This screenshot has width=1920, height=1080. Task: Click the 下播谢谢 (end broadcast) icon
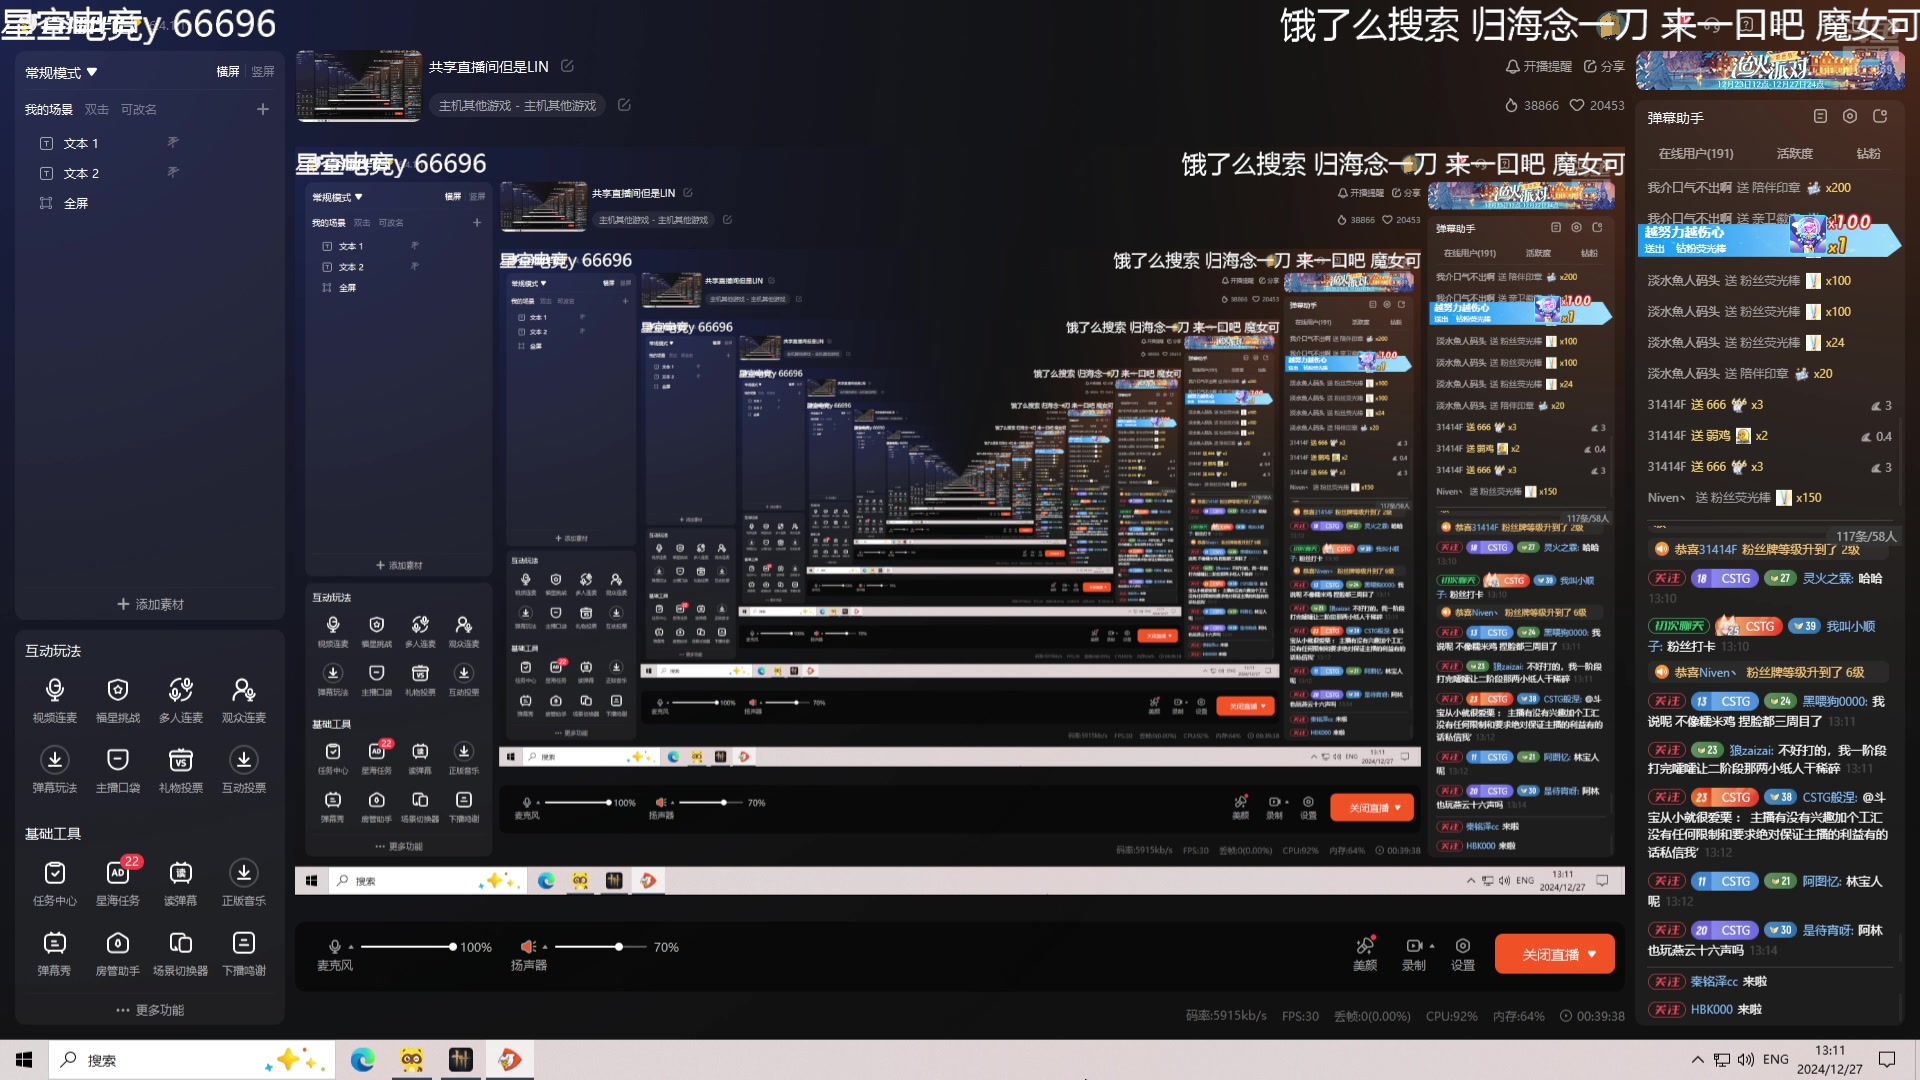pyautogui.click(x=243, y=943)
